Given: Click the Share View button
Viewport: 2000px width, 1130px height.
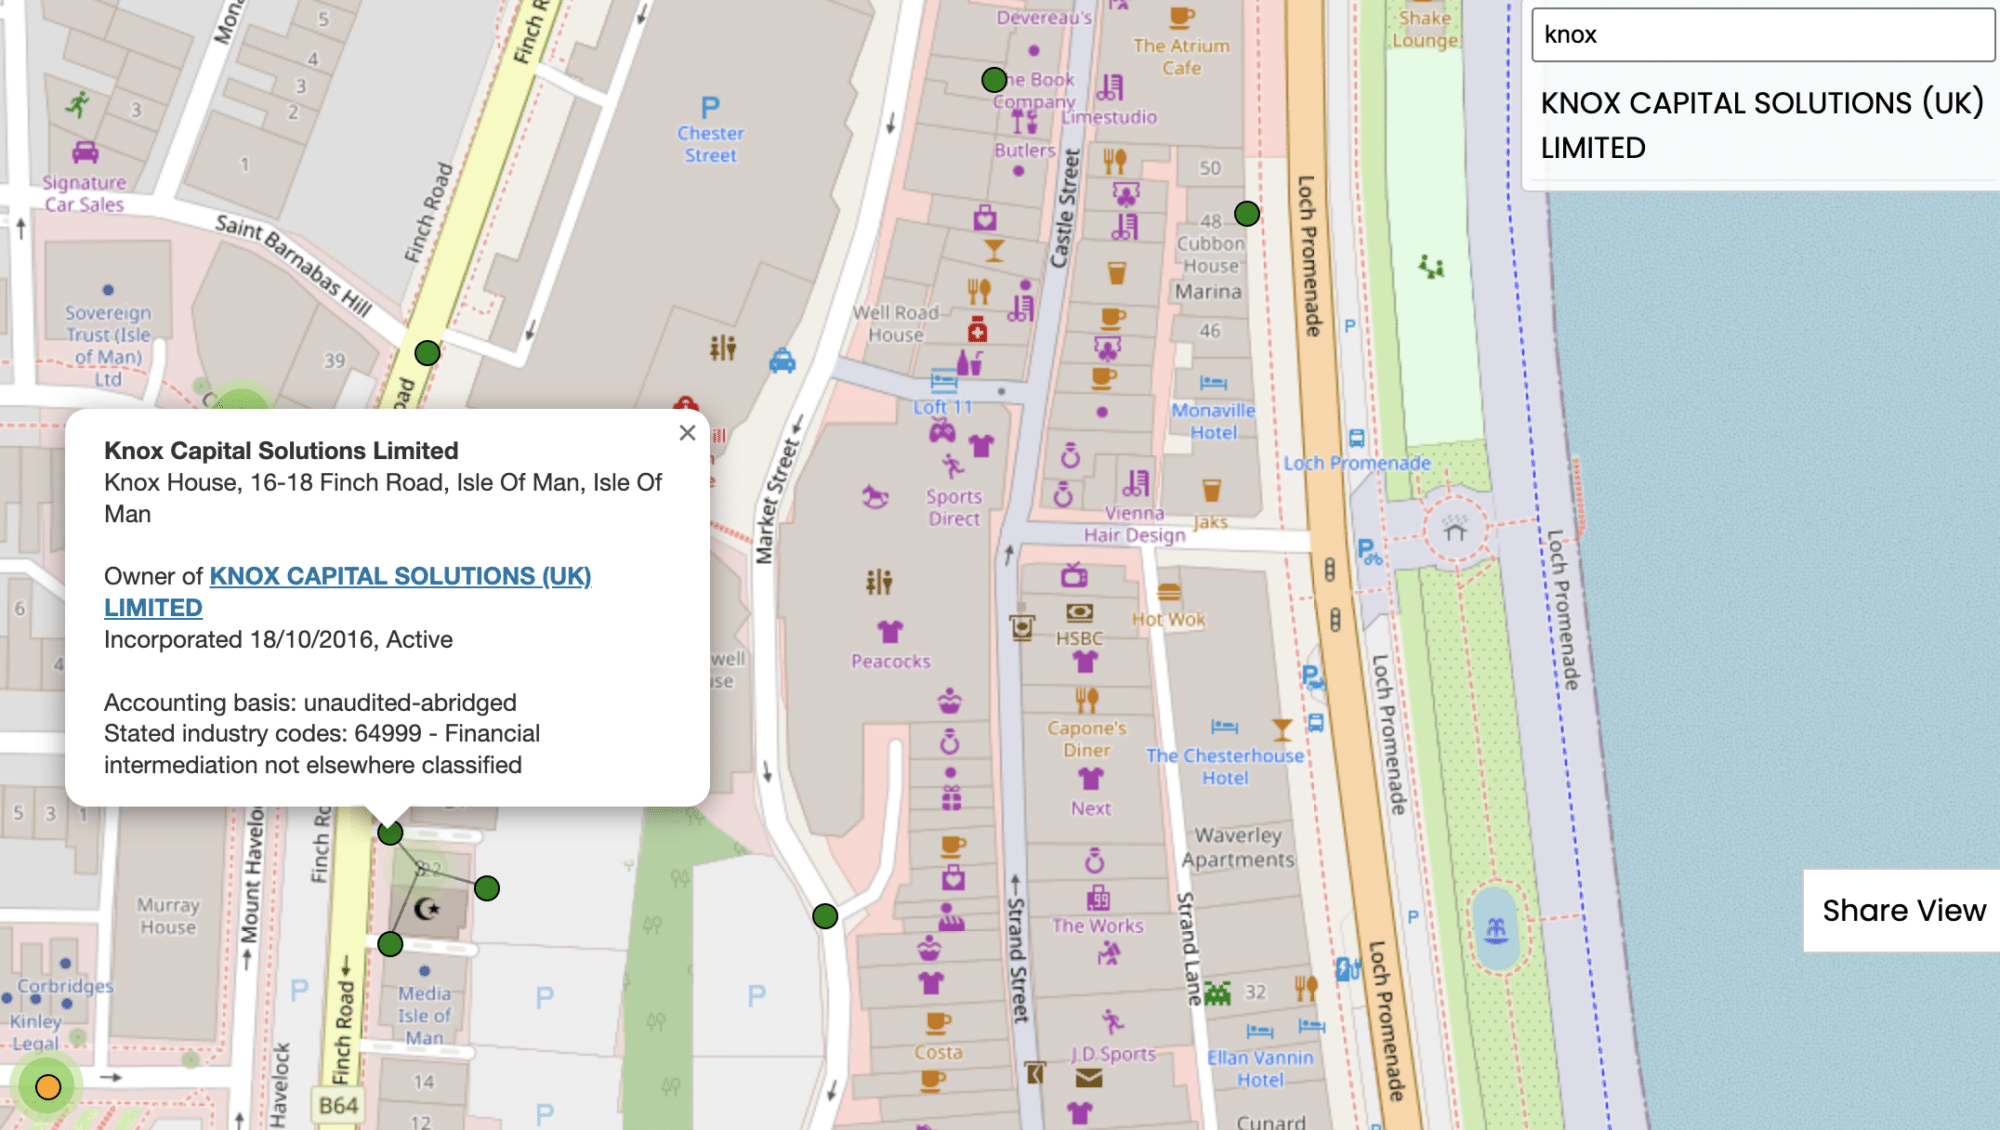Looking at the screenshot, I should (1903, 910).
